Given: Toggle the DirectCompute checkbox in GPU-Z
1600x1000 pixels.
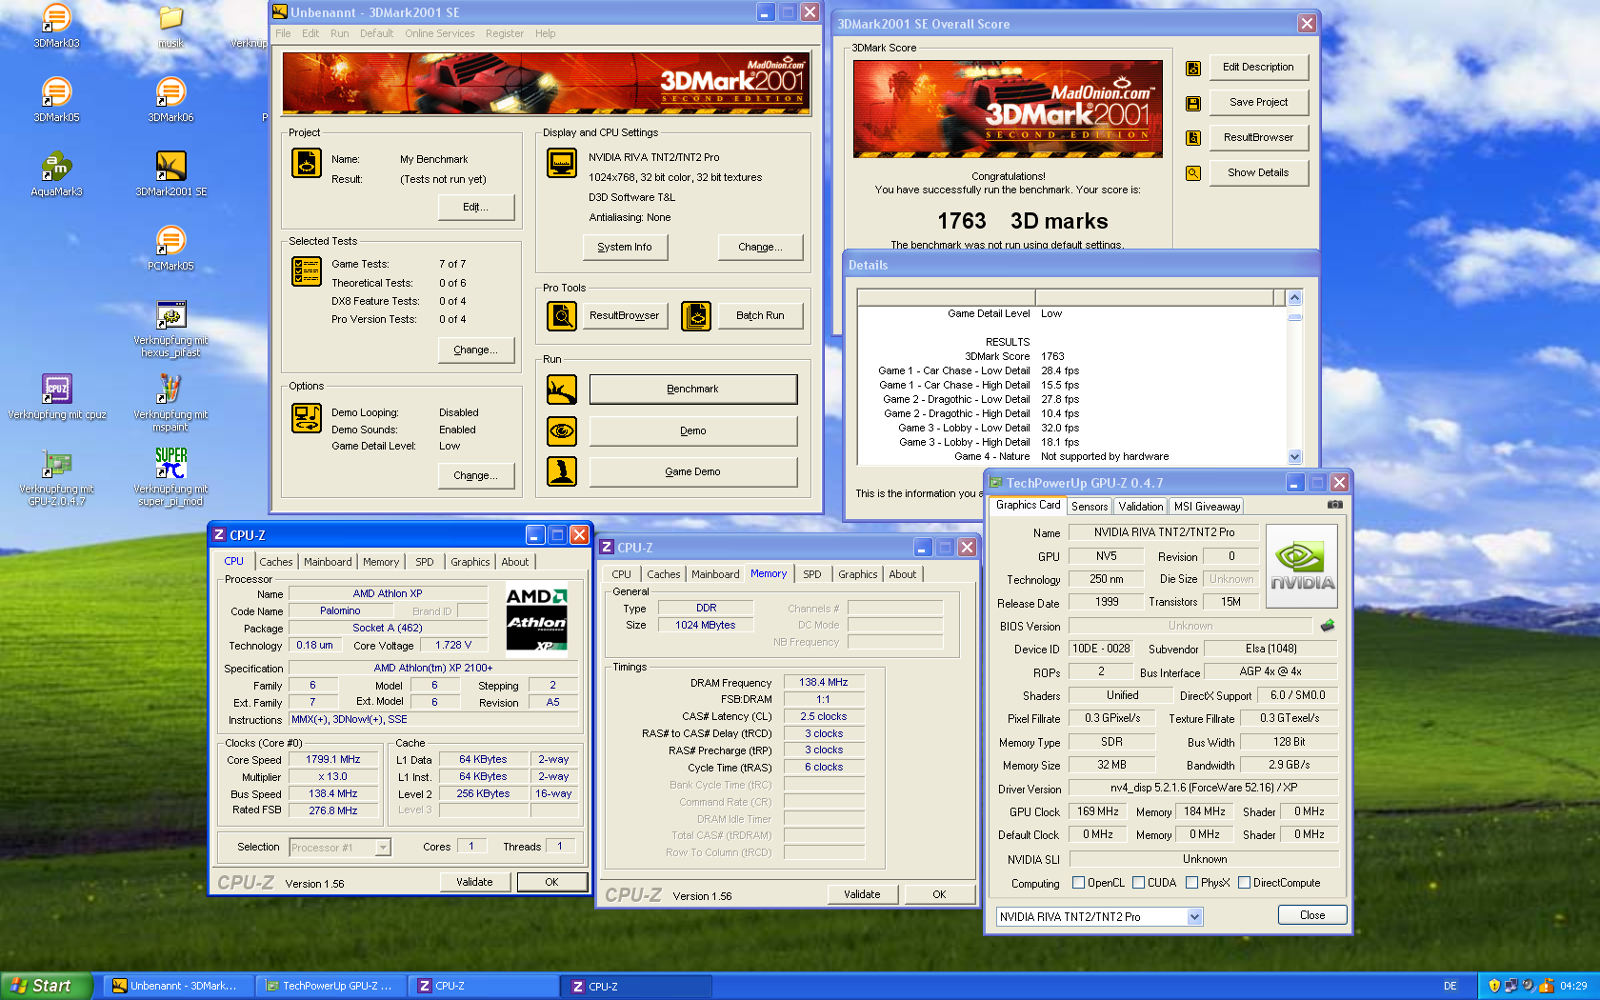Looking at the screenshot, I should tap(1244, 883).
